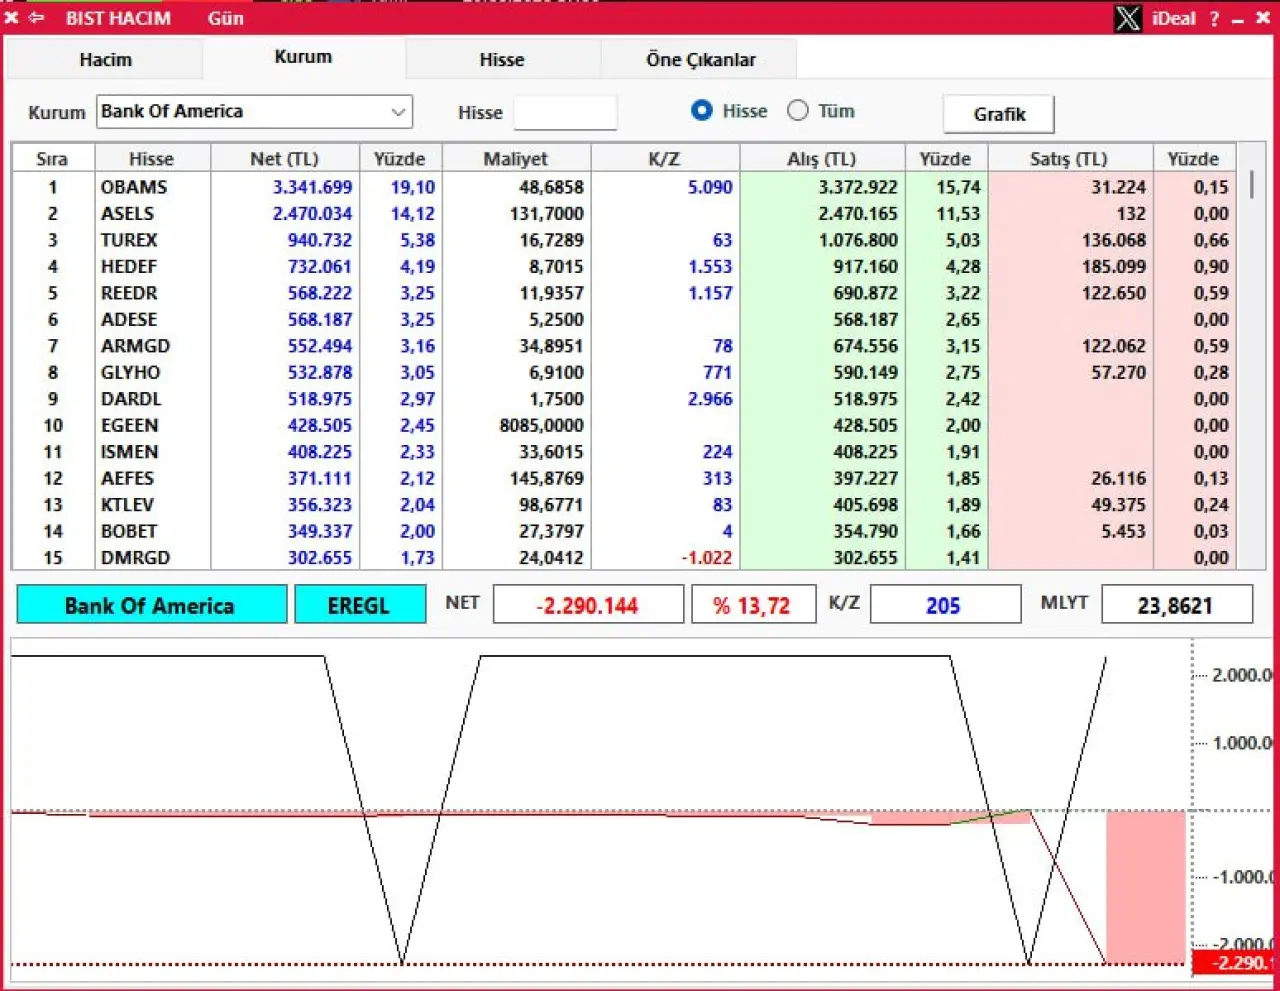Switch to the Hisse tab

coord(502,60)
